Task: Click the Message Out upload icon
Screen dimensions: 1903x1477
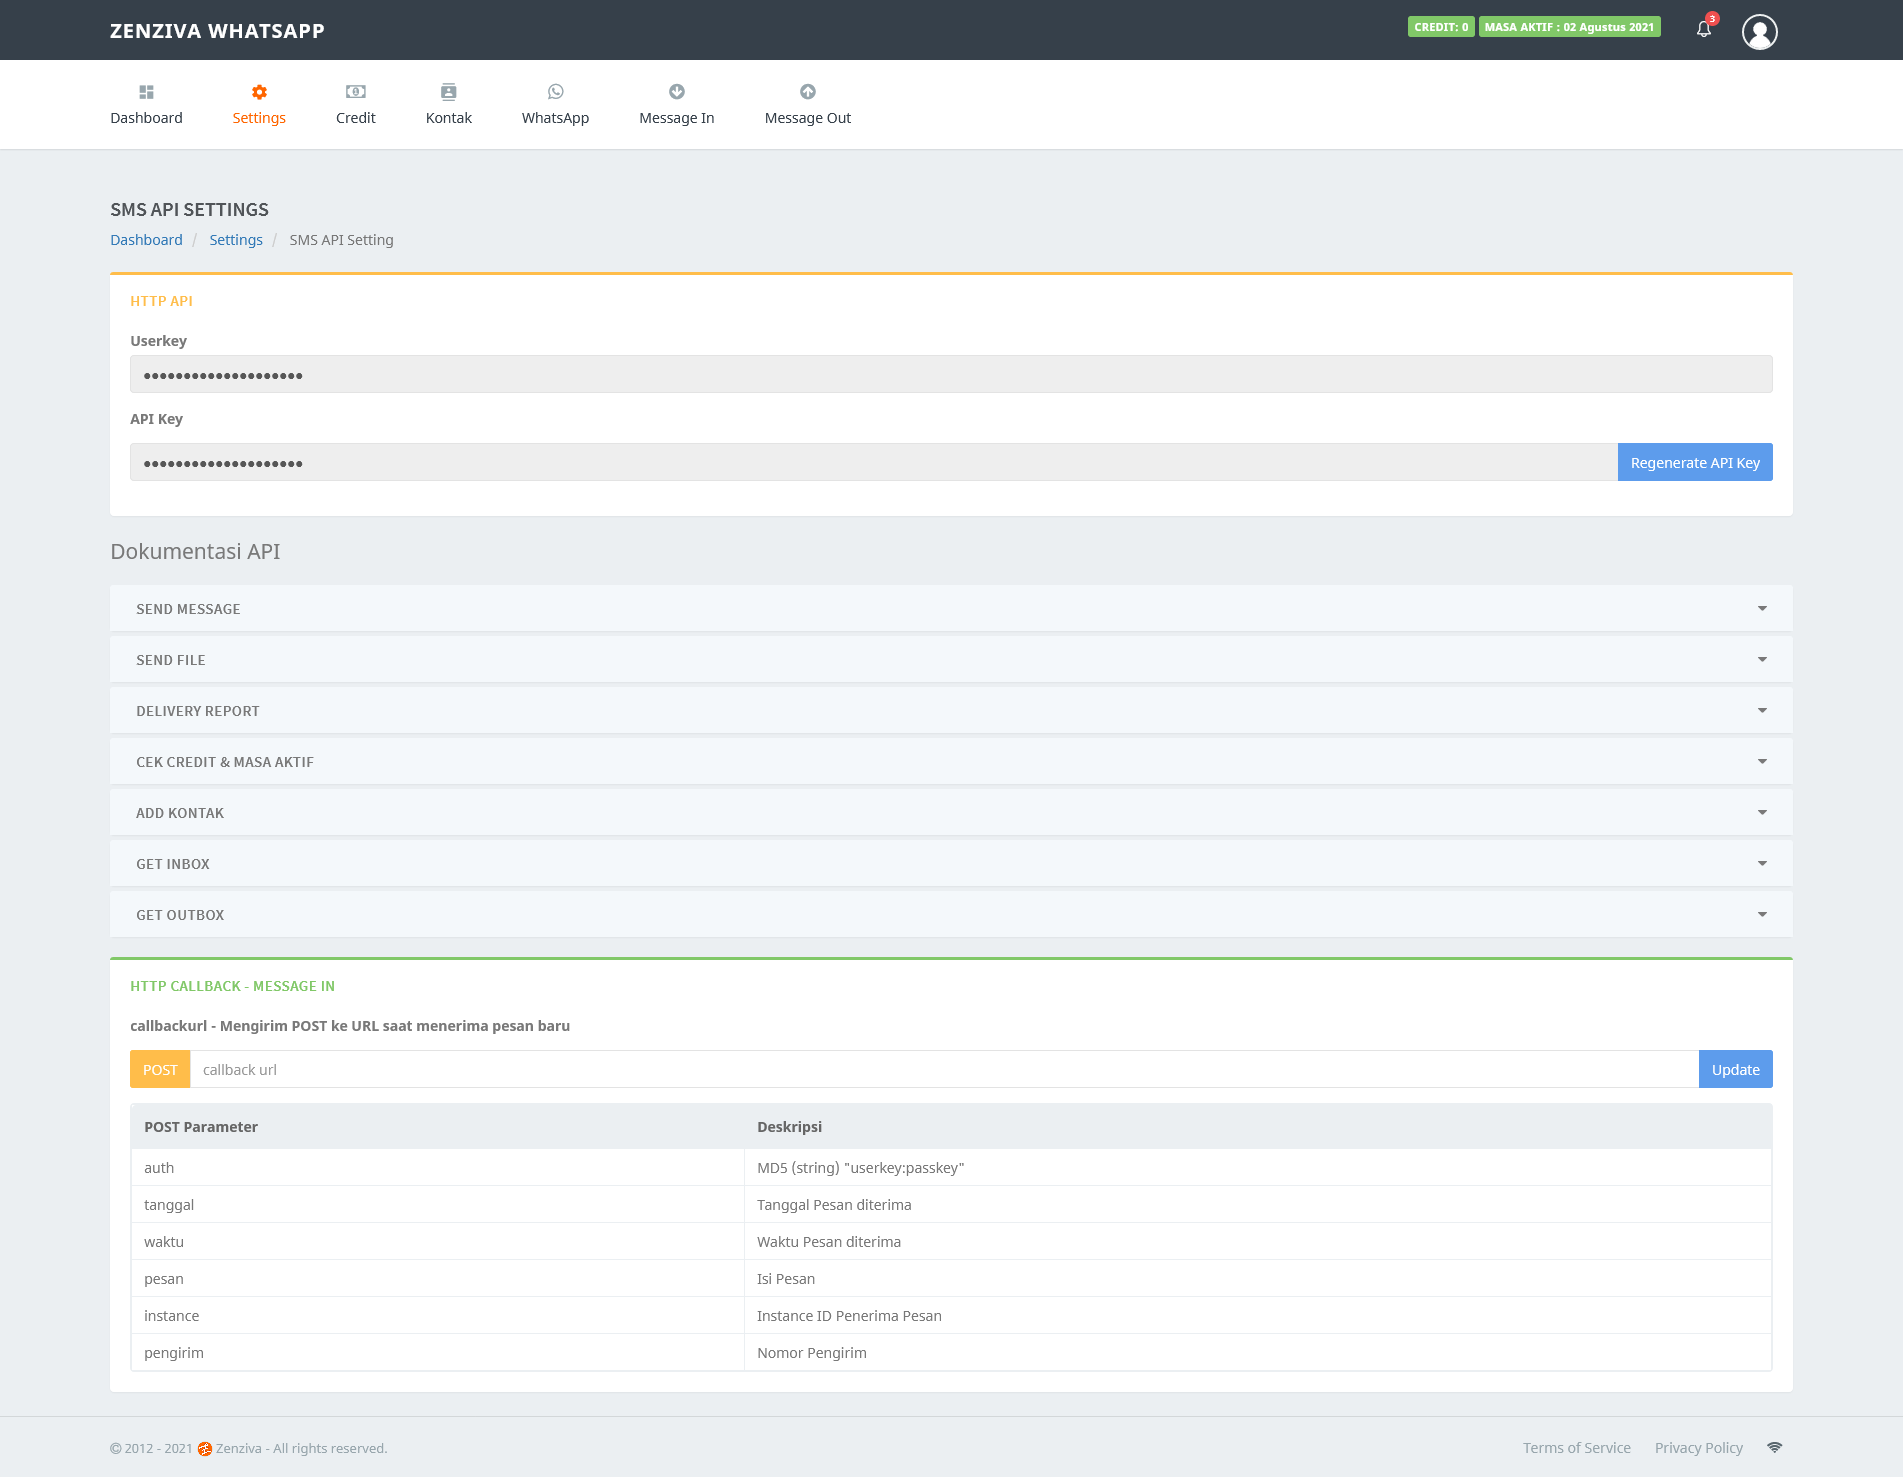Action: 808,92
